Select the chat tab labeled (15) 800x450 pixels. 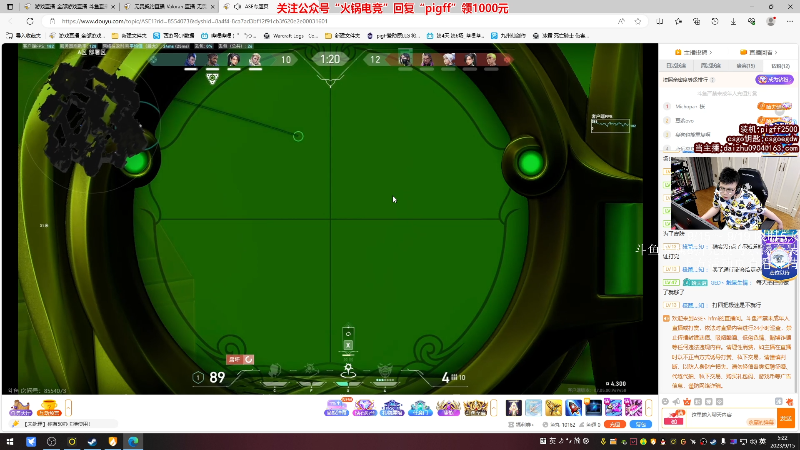click(745, 66)
